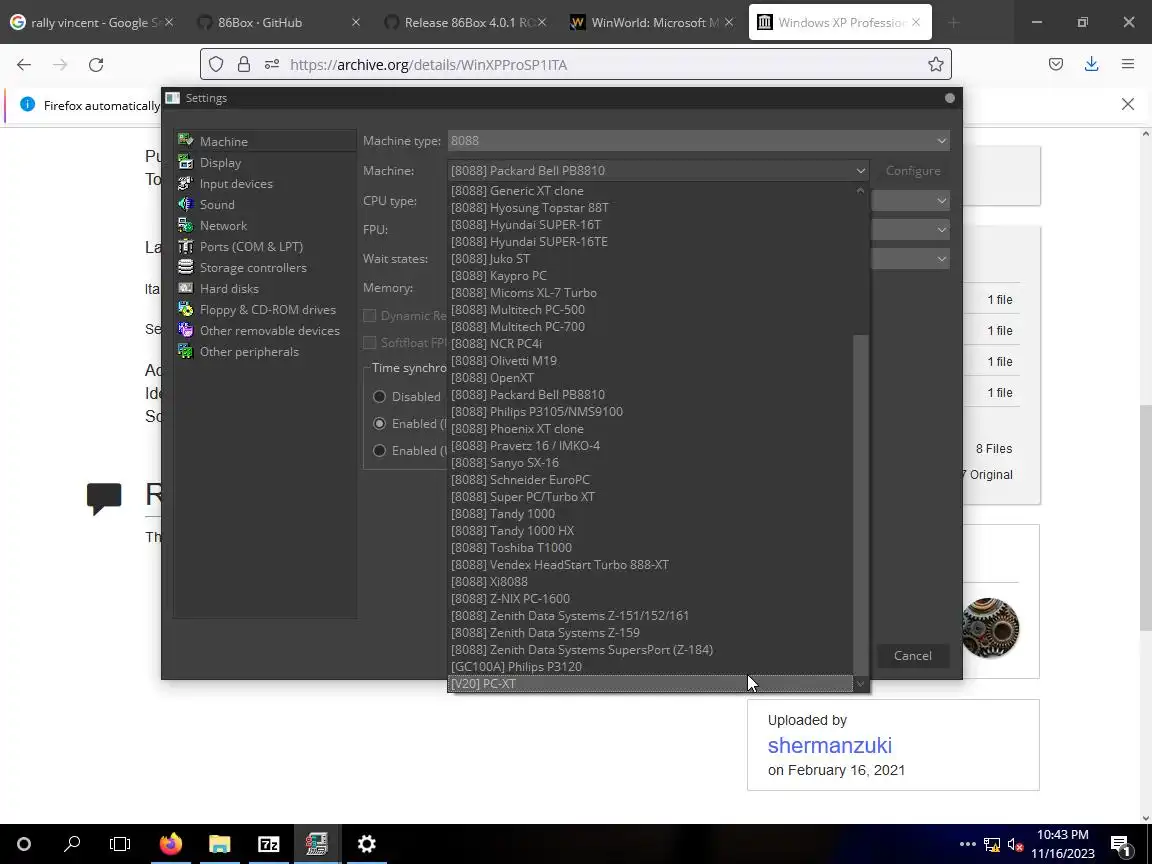The image size is (1152, 864).
Task: Open the Wait states row dropdown arrow
Action: [x=941, y=259]
